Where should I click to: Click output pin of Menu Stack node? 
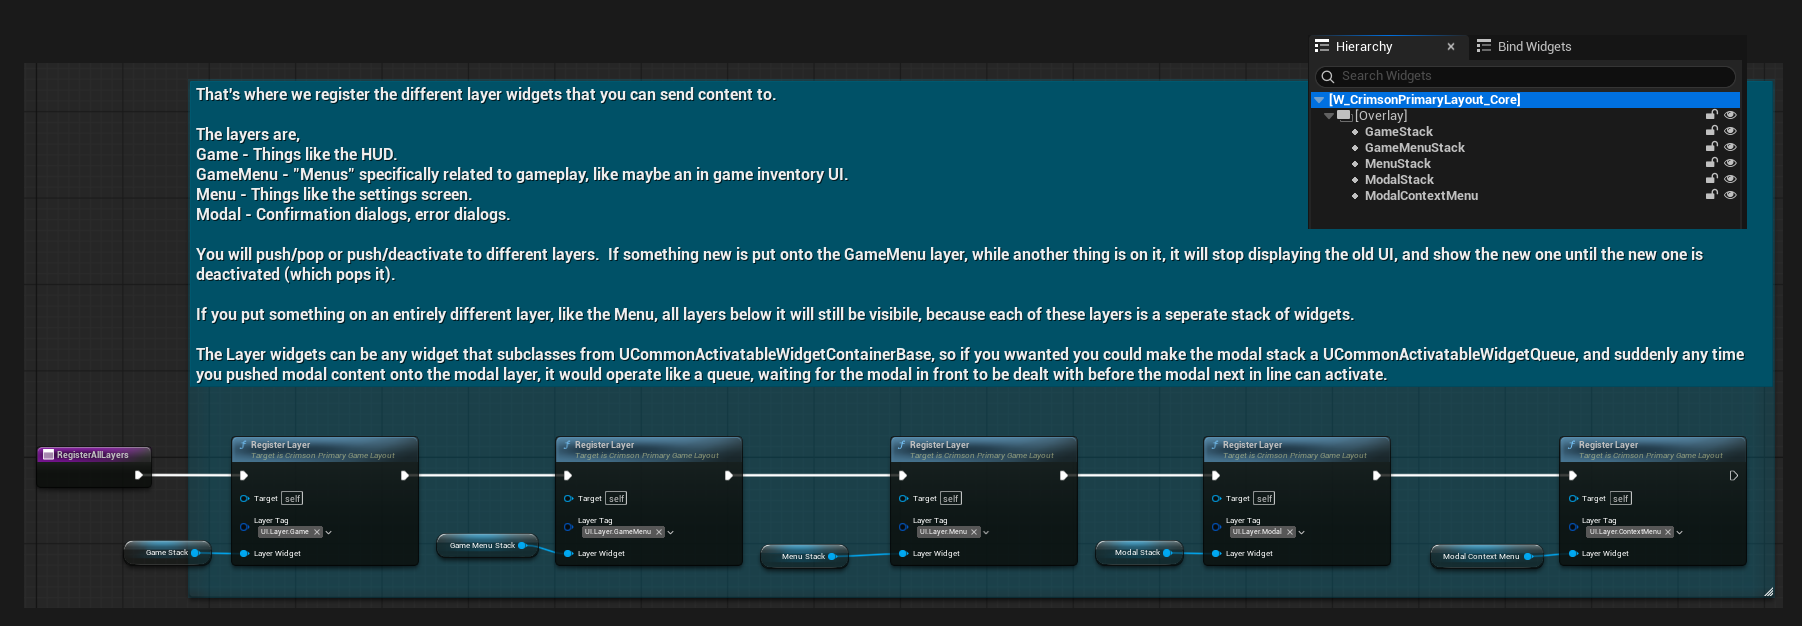click(833, 557)
